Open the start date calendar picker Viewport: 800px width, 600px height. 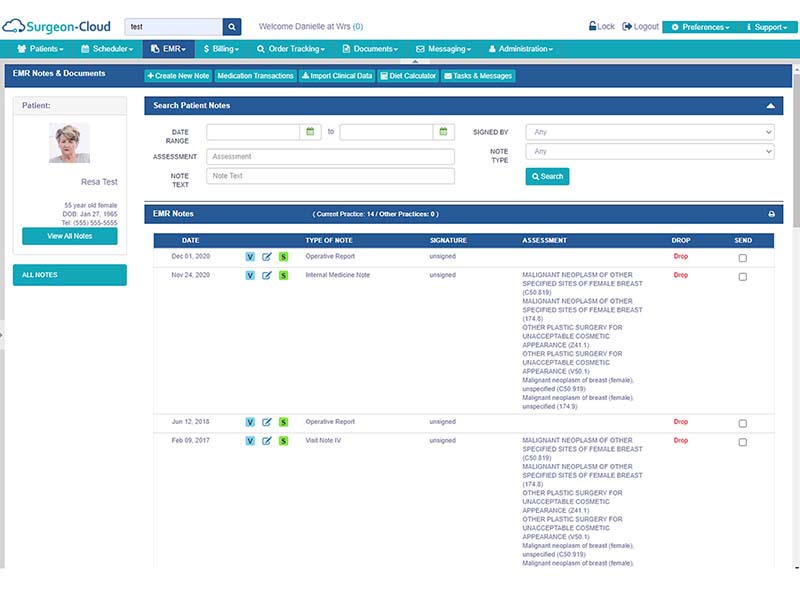click(310, 132)
